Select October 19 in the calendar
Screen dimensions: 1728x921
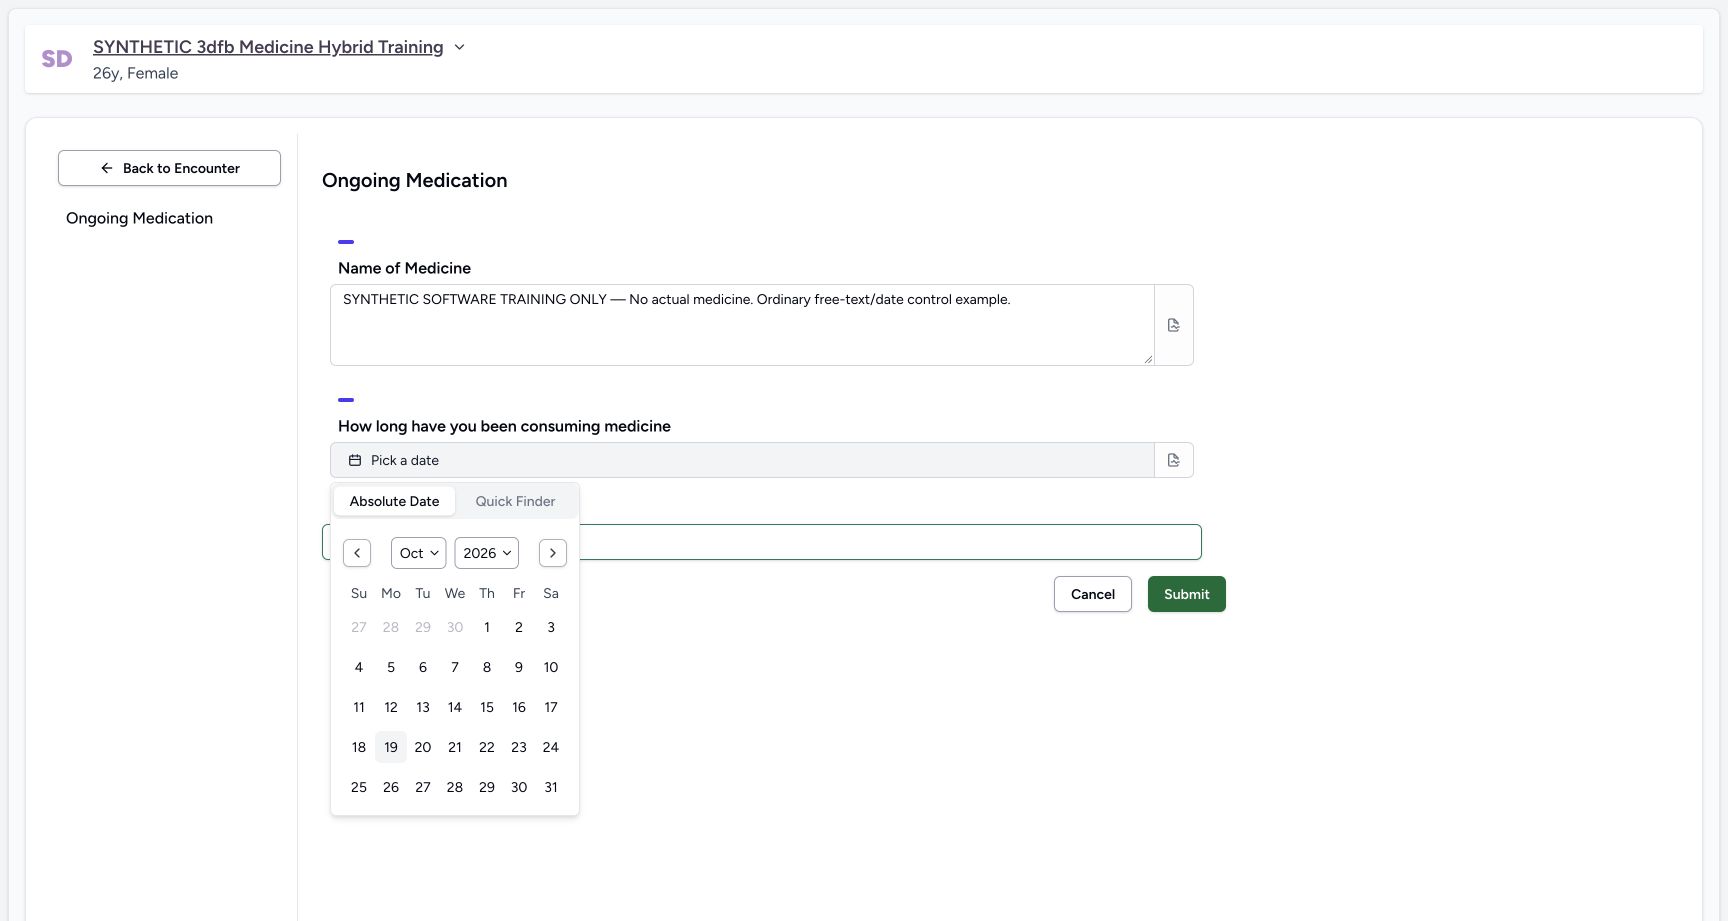point(391,747)
